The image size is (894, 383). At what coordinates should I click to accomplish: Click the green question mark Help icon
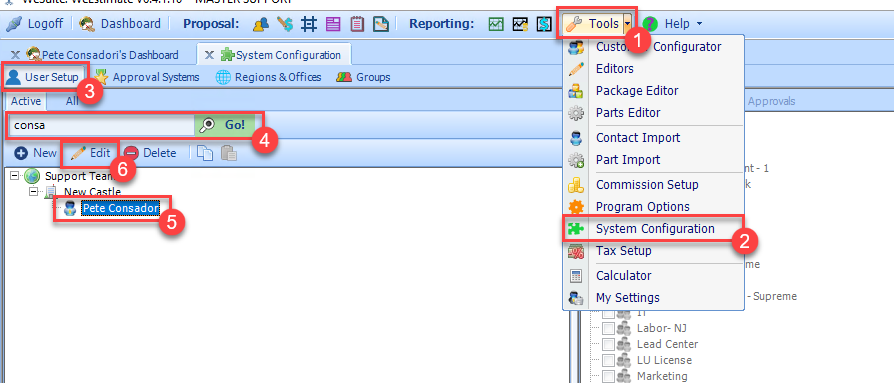pos(651,24)
